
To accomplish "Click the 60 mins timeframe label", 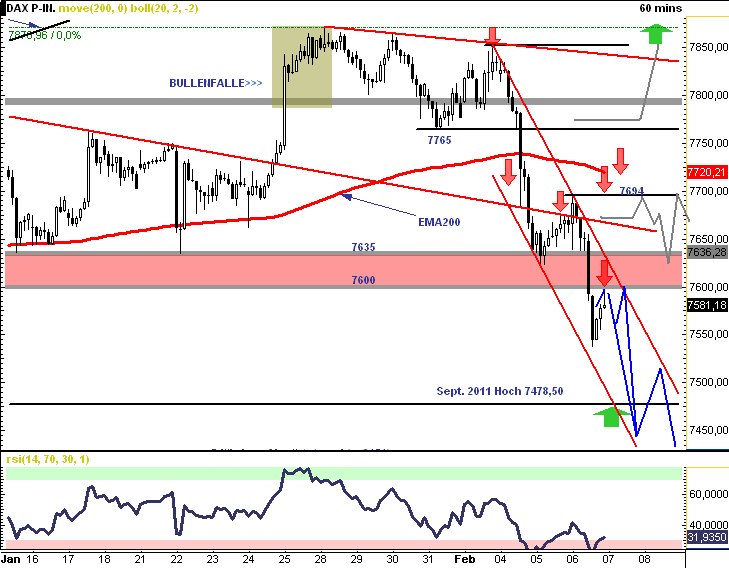I will click(660, 8).
